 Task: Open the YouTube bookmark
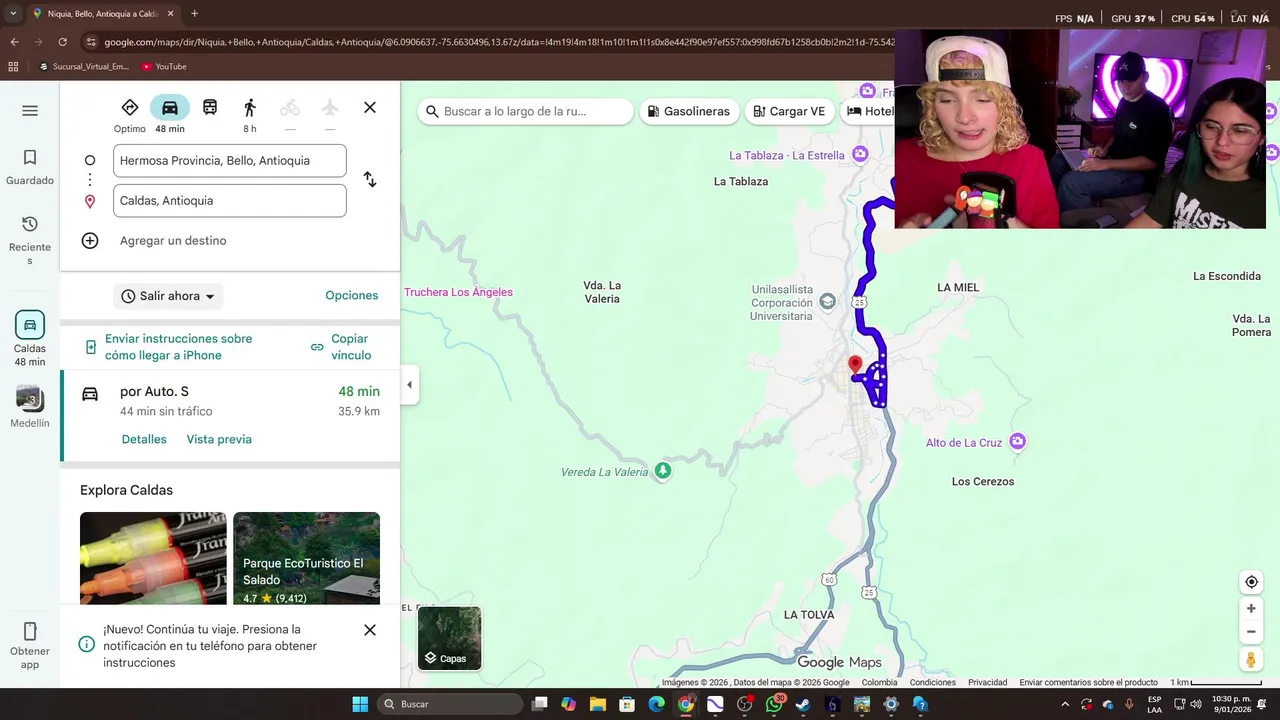164,67
